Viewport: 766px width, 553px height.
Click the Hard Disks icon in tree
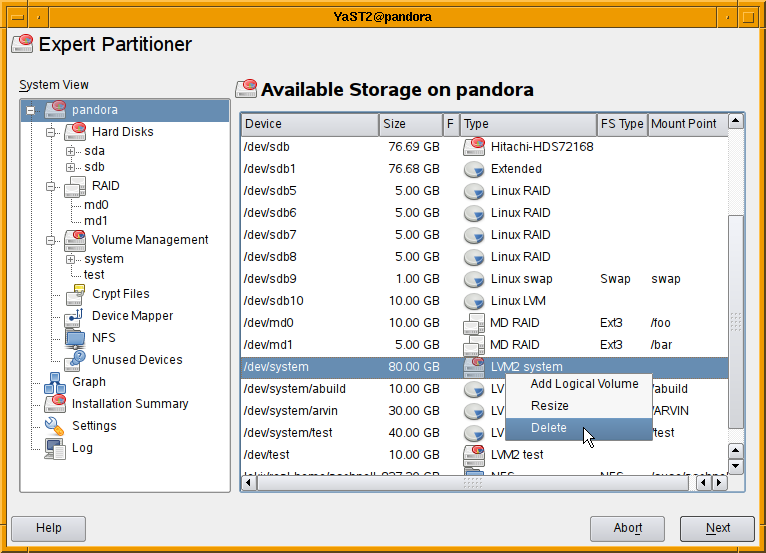point(75,131)
